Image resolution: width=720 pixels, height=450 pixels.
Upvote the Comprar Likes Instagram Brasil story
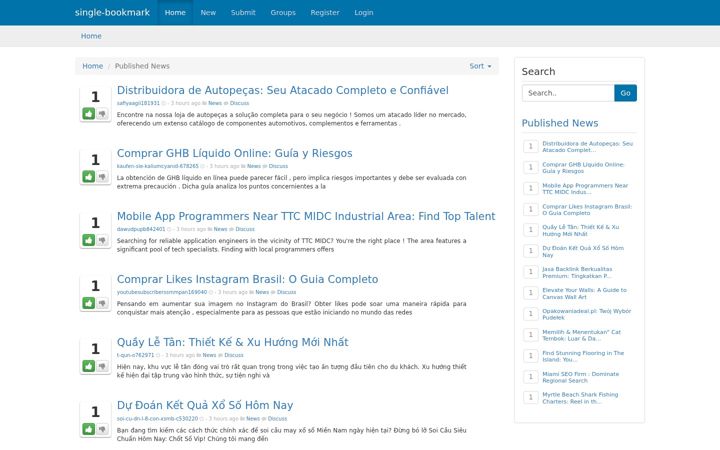pos(89,303)
